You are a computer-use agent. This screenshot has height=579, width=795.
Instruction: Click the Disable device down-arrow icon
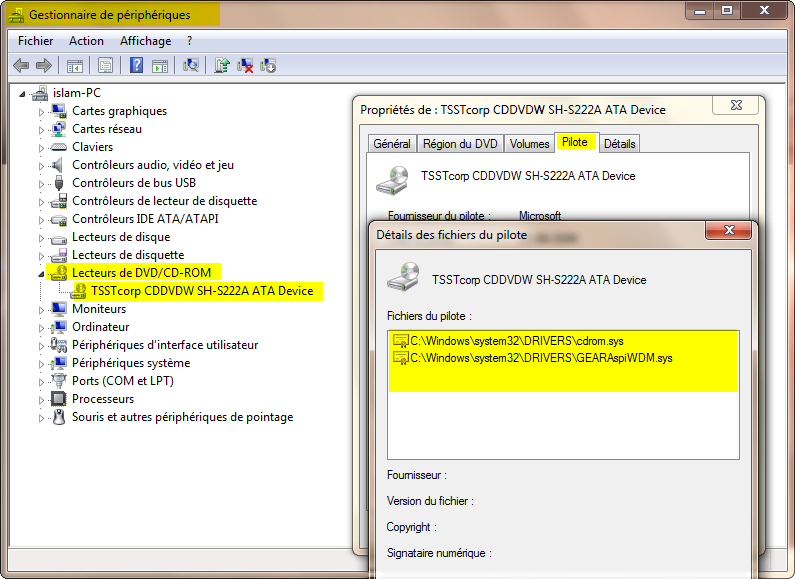pyautogui.click(x=268, y=66)
